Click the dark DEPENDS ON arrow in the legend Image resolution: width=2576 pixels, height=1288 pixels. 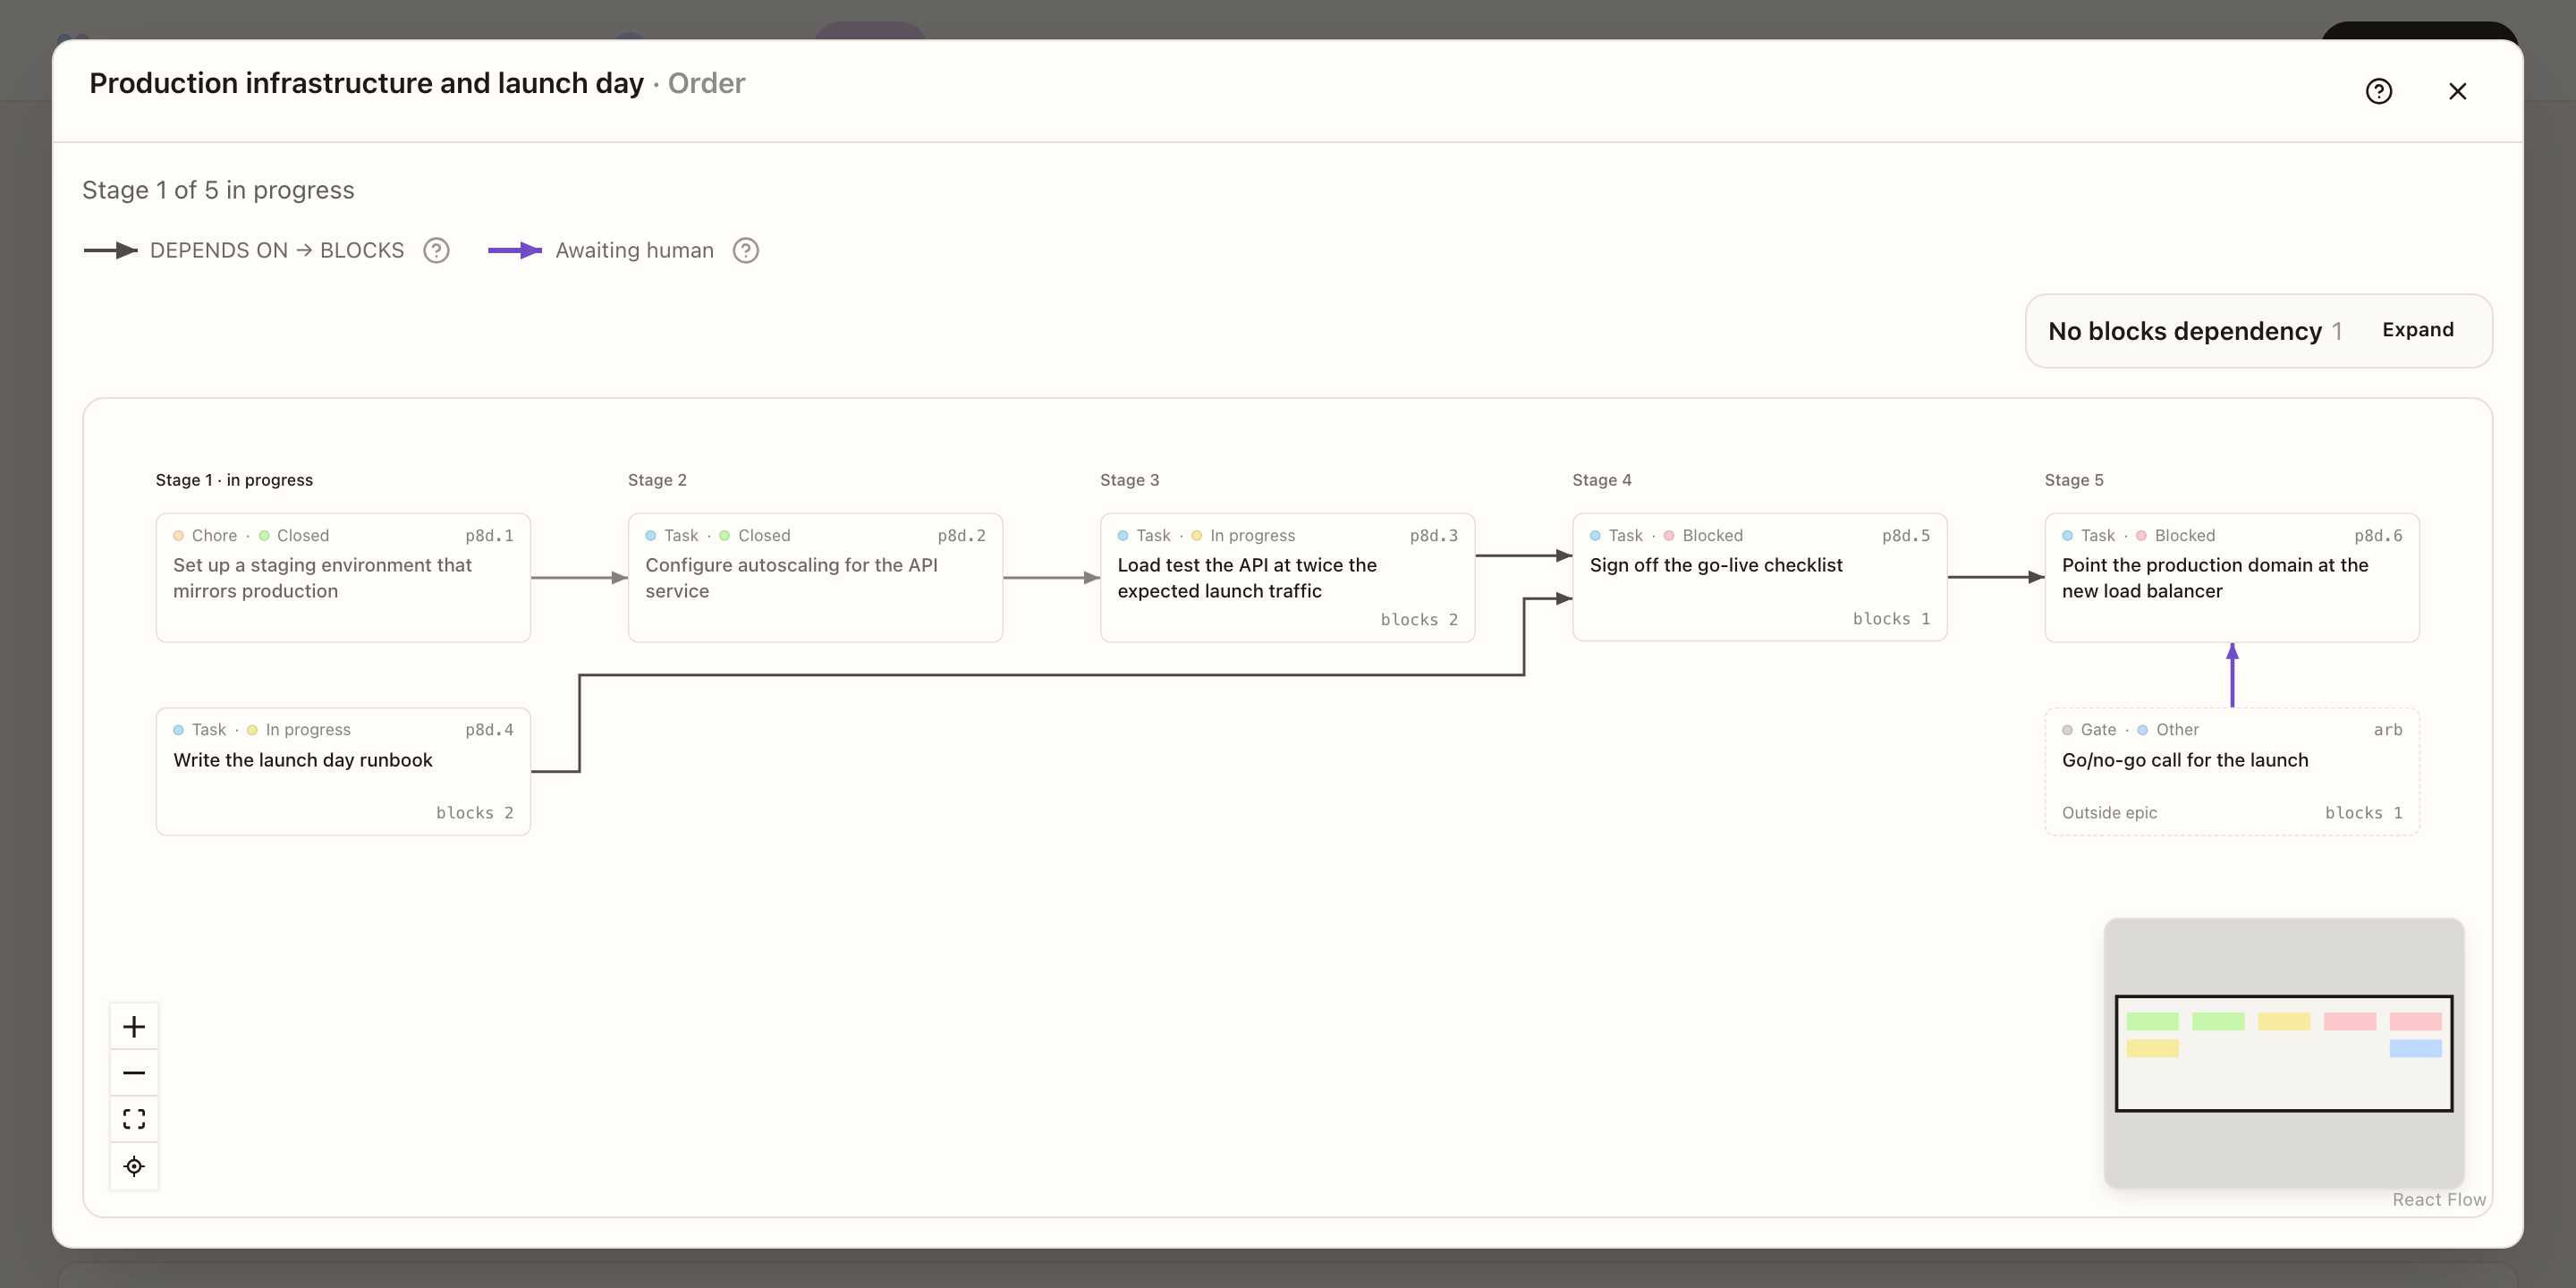pyautogui.click(x=111, y=250)
